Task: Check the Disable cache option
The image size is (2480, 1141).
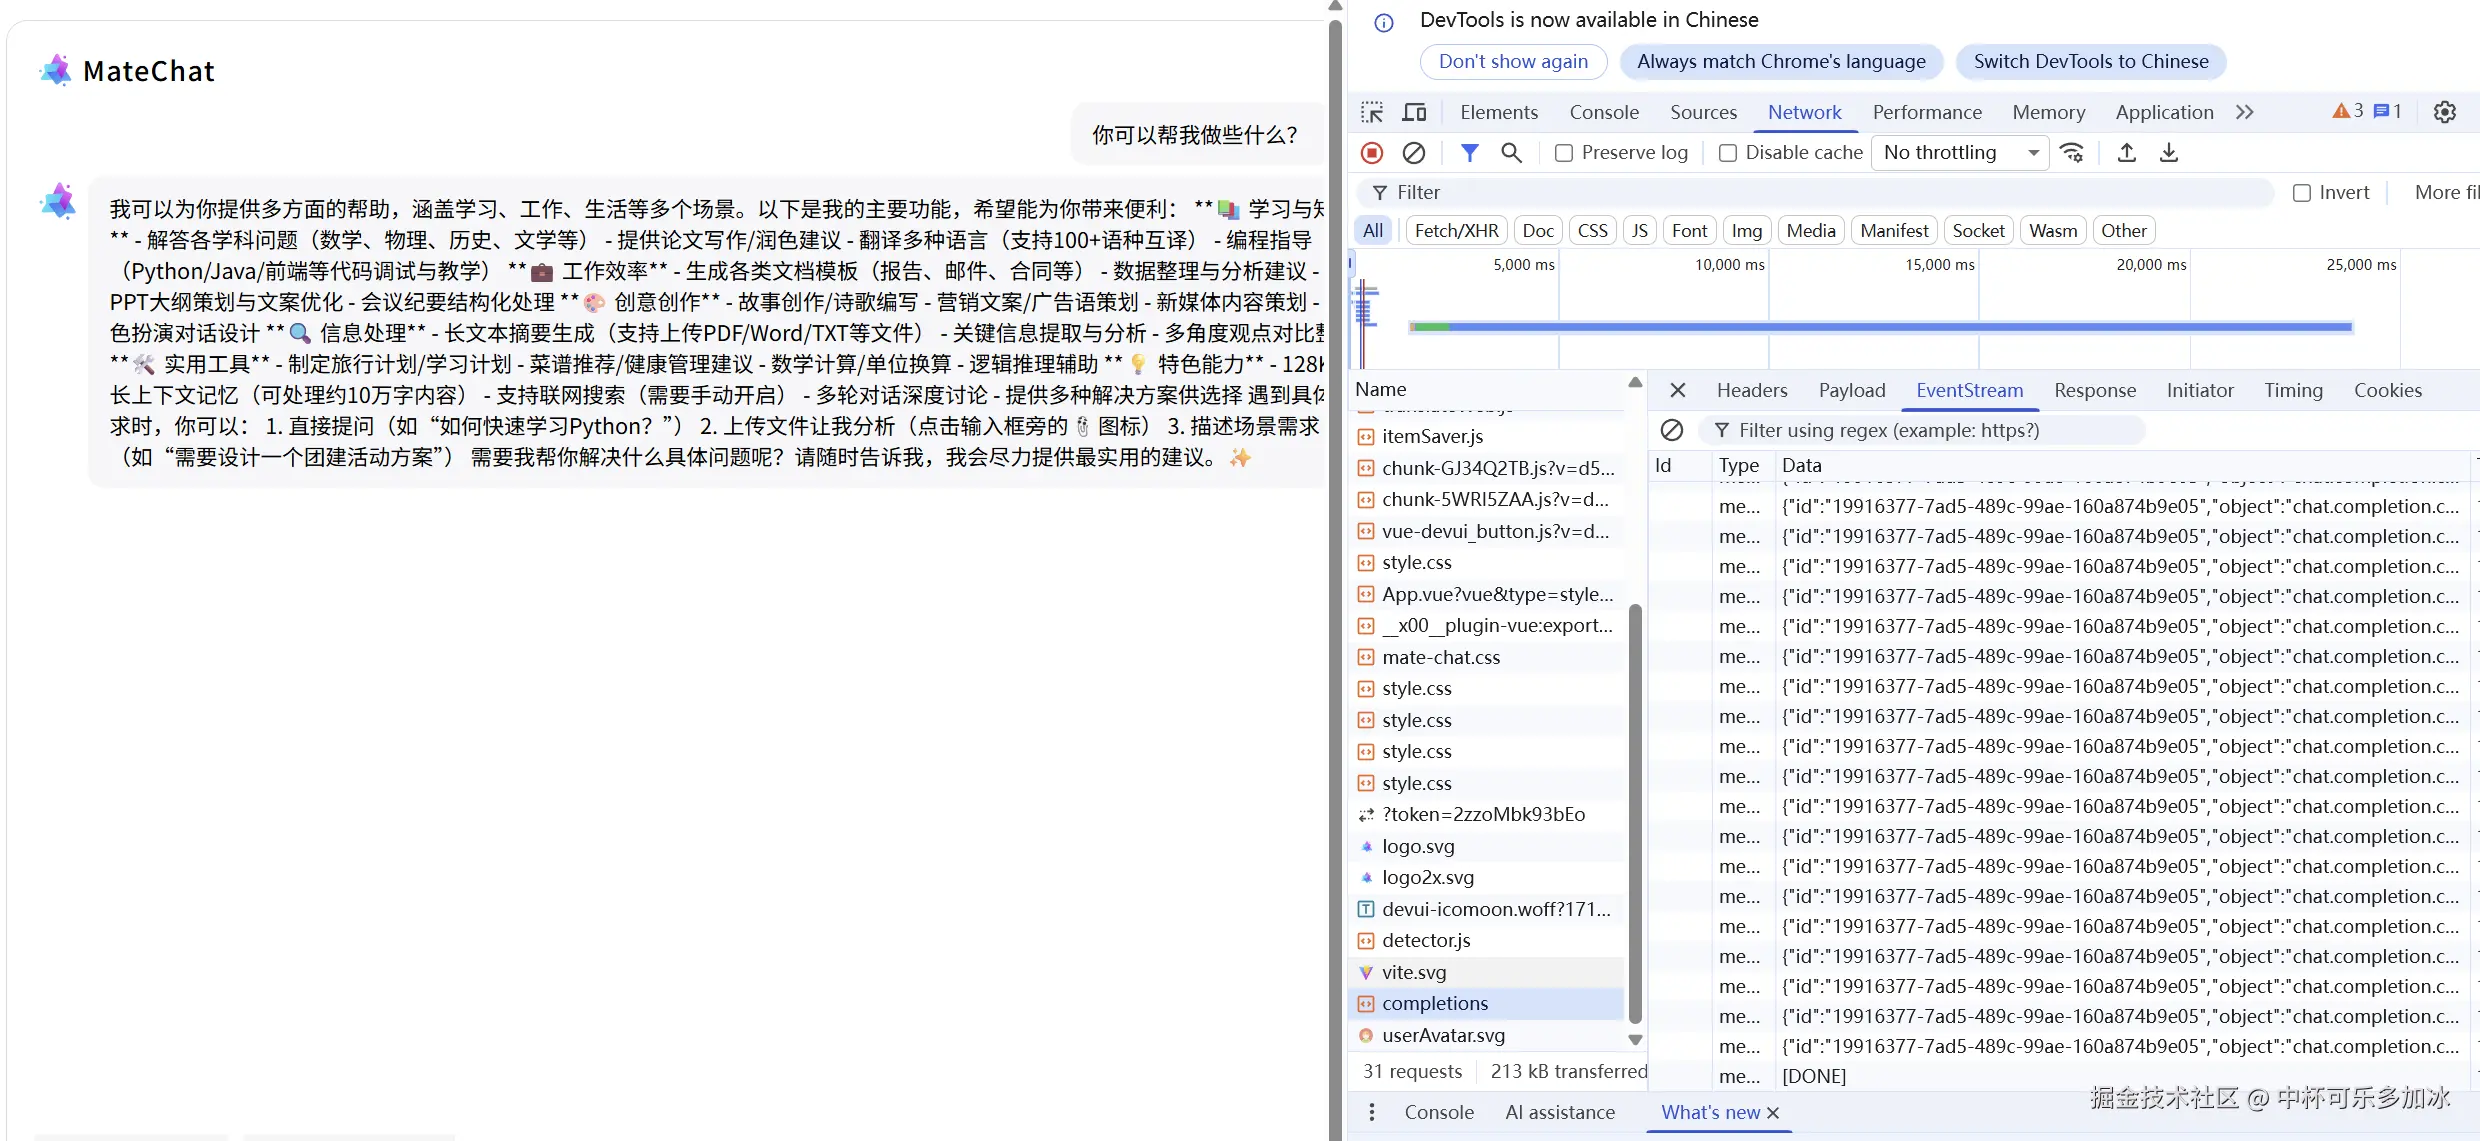Action: pos(1728,153)
